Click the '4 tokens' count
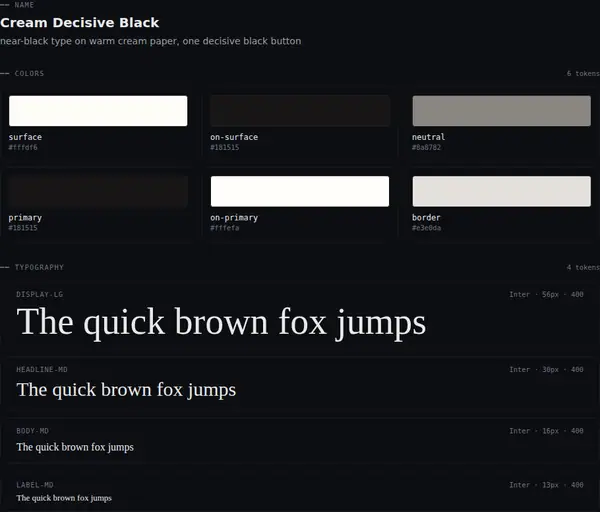This screenshot has width=600, height=512. [x=583, y=267]
